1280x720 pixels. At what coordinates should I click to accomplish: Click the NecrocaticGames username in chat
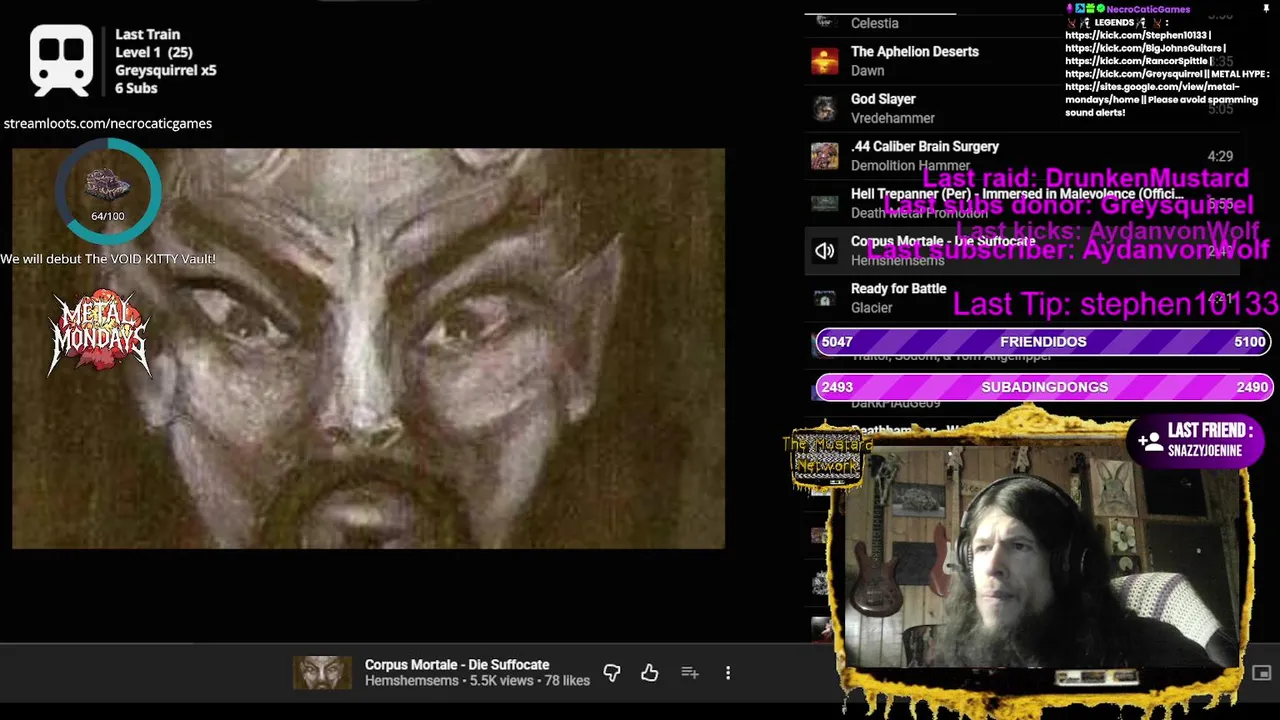(x=1148, y=9)
